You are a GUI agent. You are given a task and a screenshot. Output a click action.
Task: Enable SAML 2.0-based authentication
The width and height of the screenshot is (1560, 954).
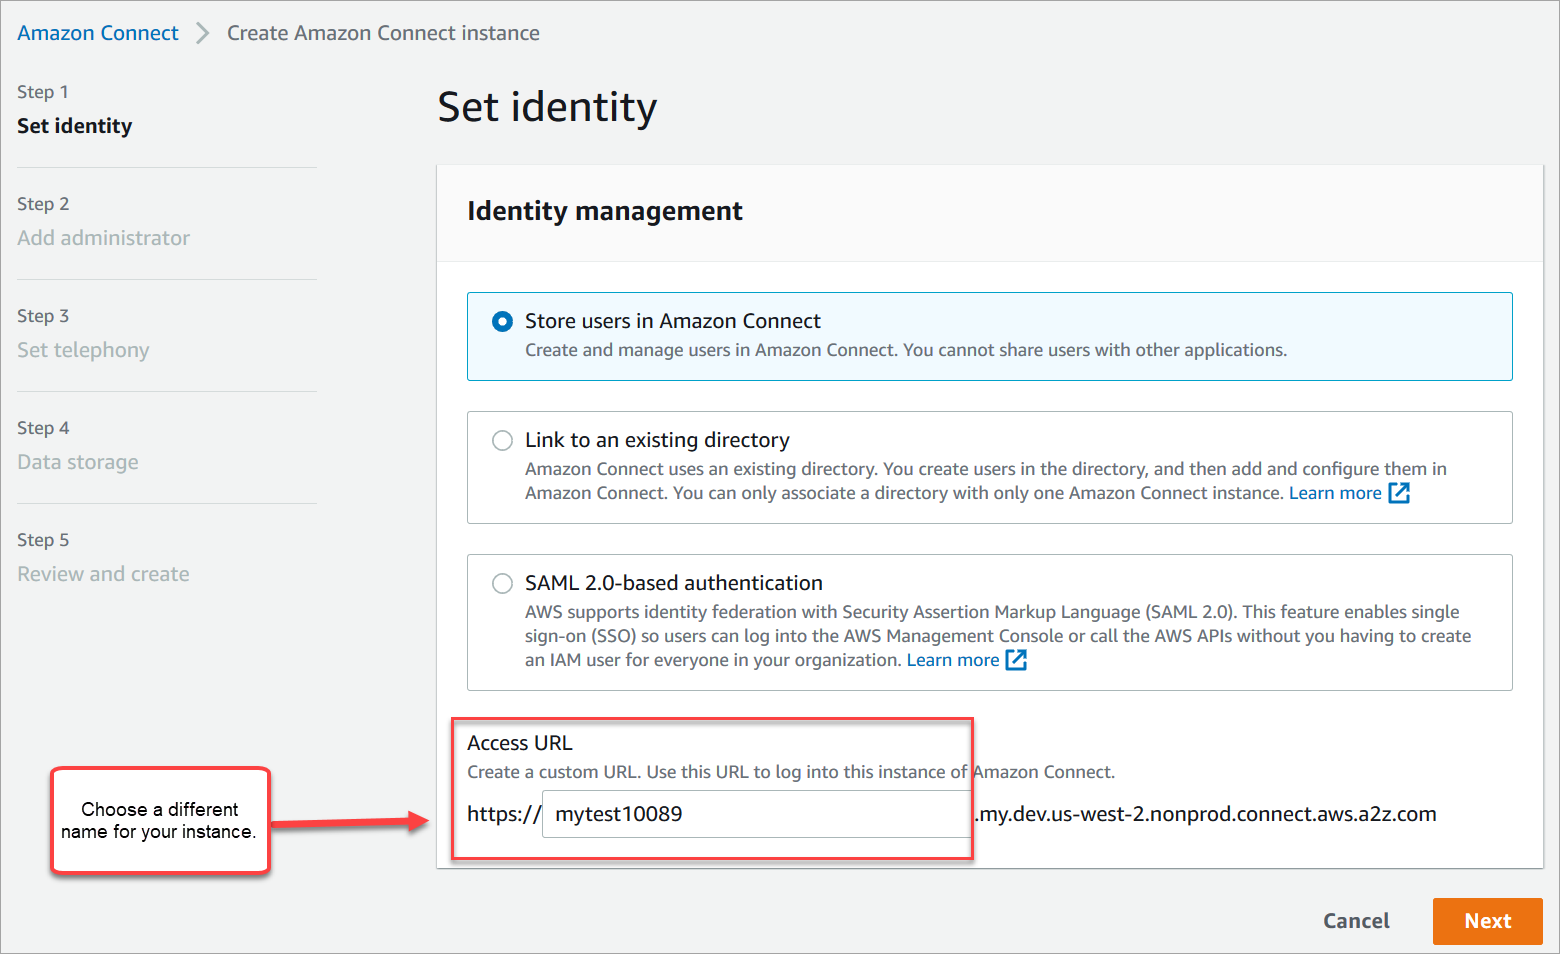(x=502, y=583)
